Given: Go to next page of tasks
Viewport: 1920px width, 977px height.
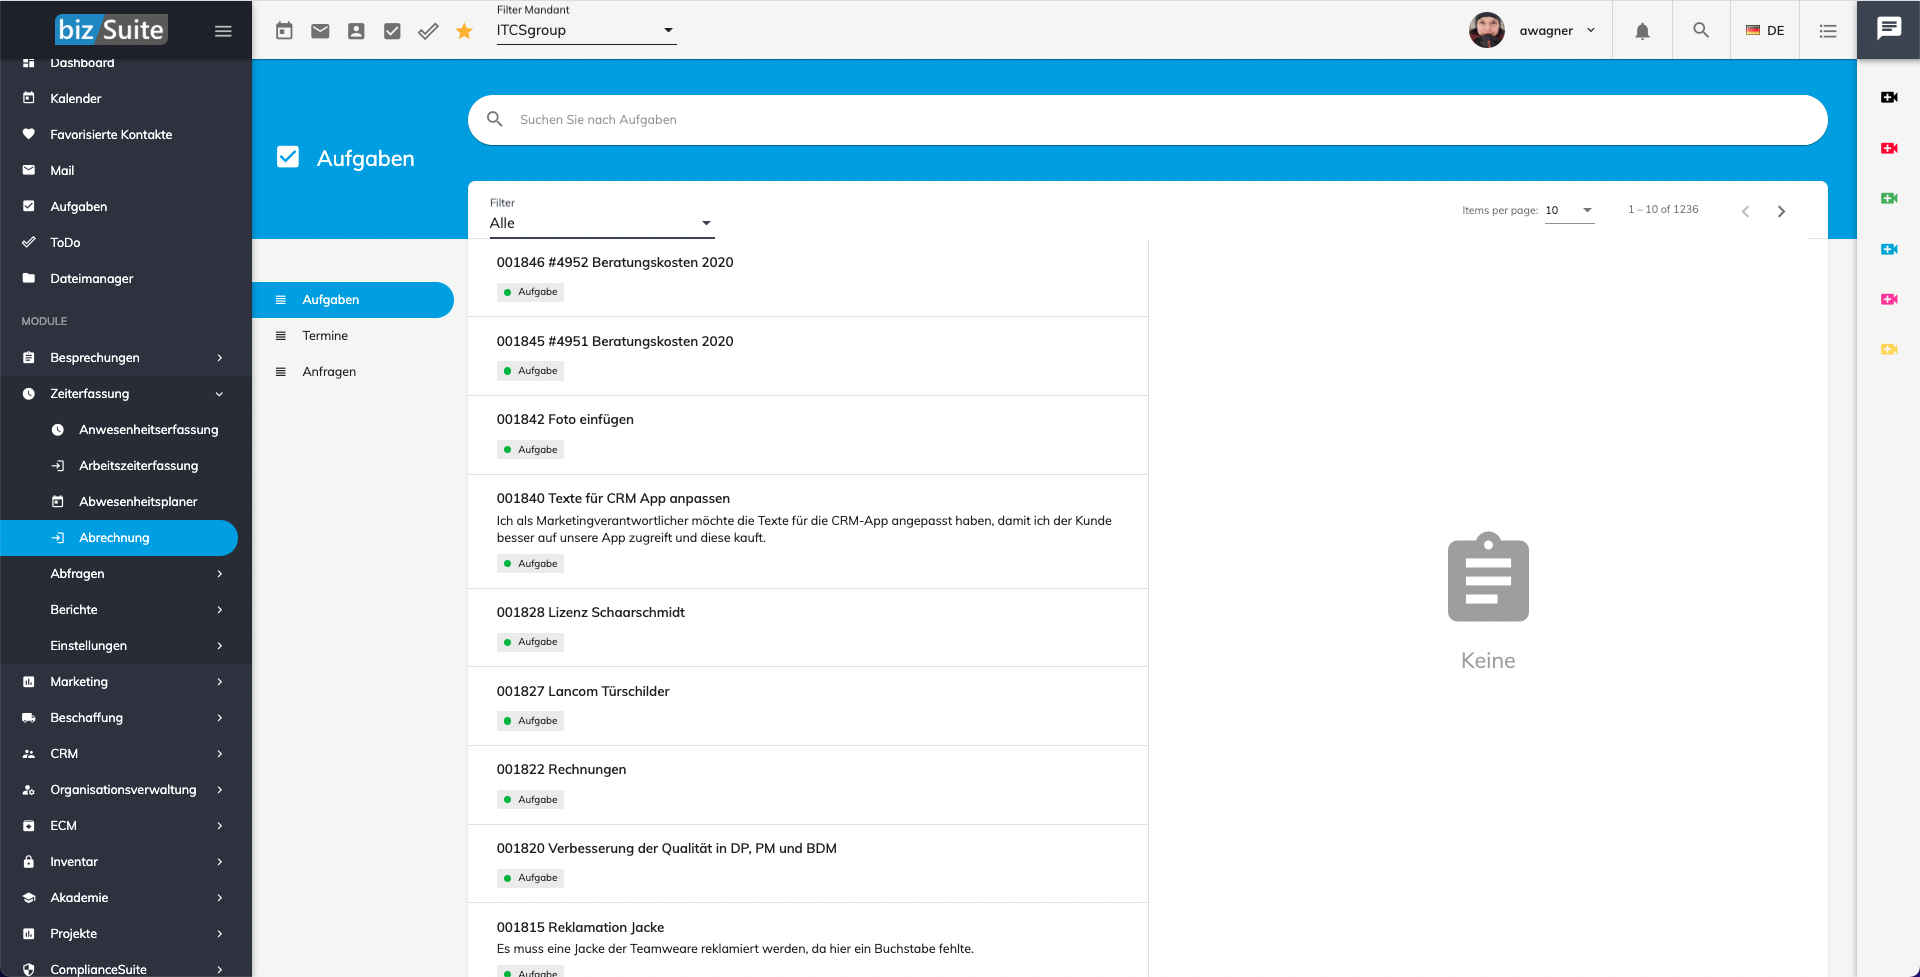Looking at the screenshot, I should click(x=1781, y=211).
